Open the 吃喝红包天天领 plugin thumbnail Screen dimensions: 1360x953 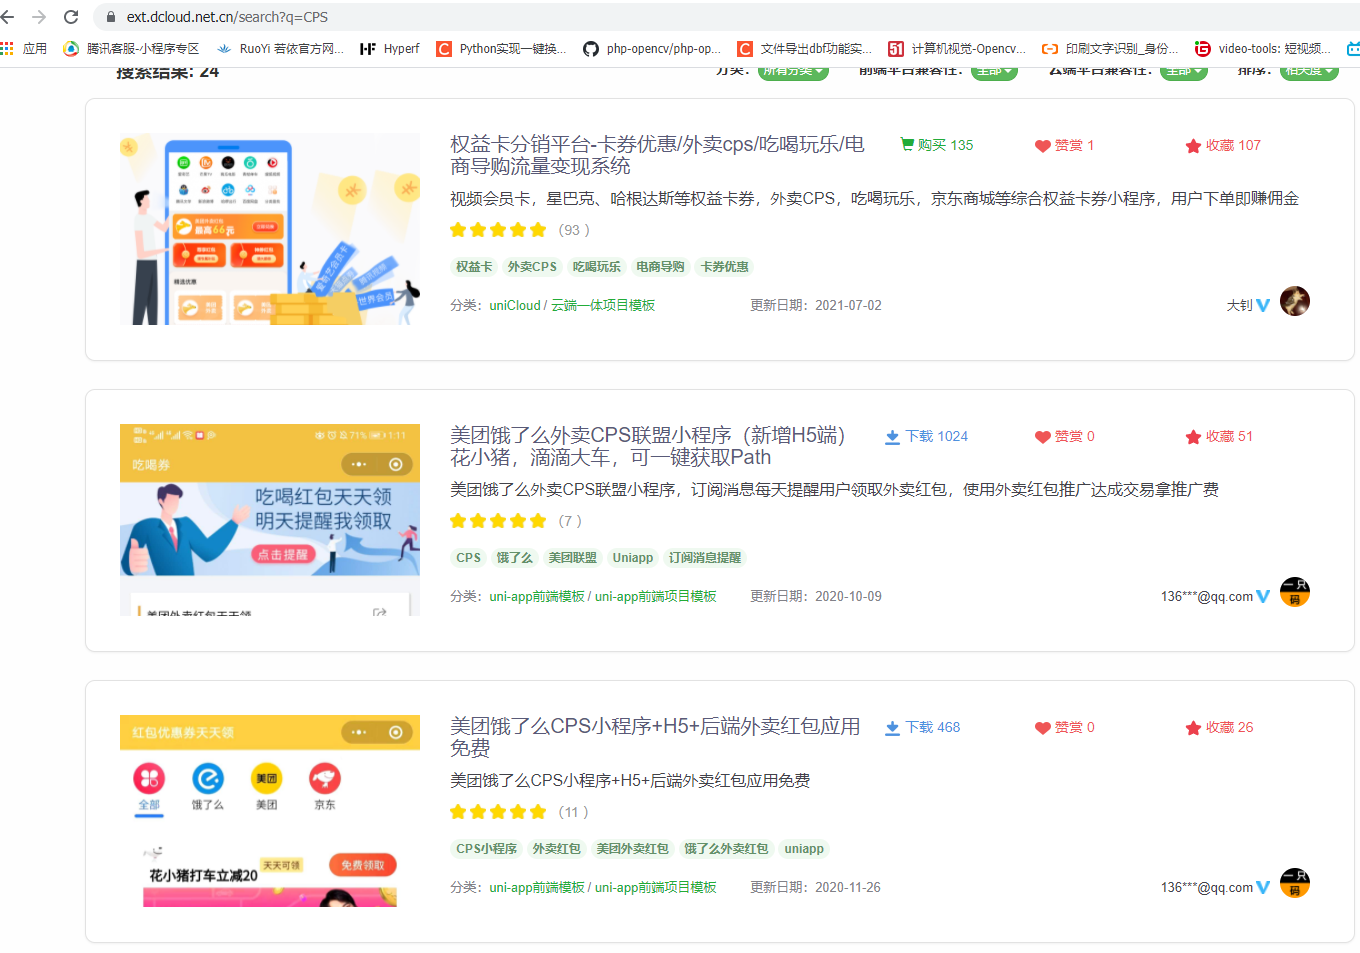coord(270,520)
